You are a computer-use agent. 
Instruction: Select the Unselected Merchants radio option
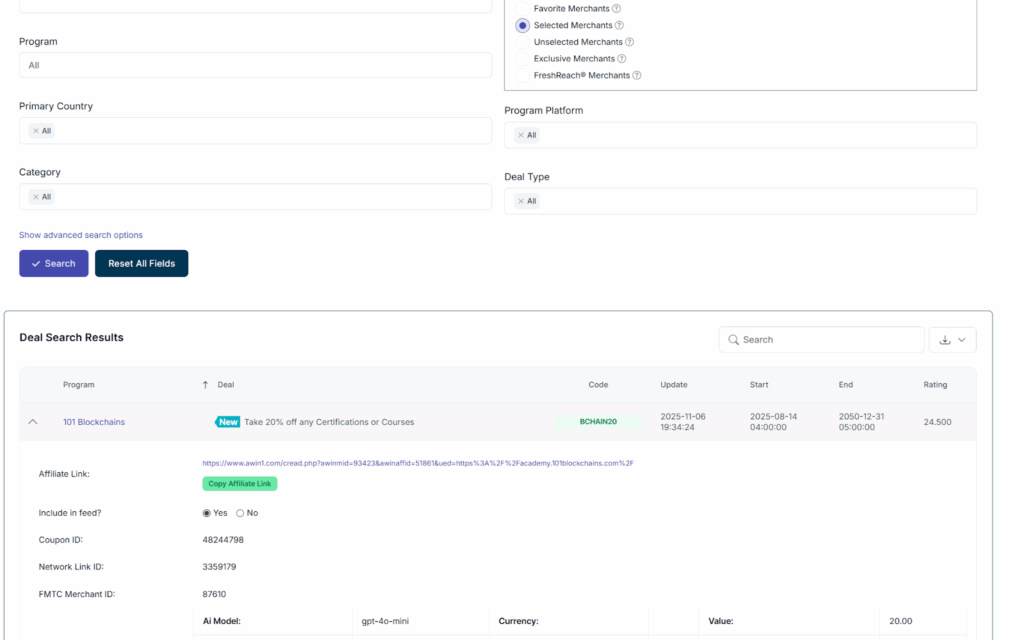(523, 42)
